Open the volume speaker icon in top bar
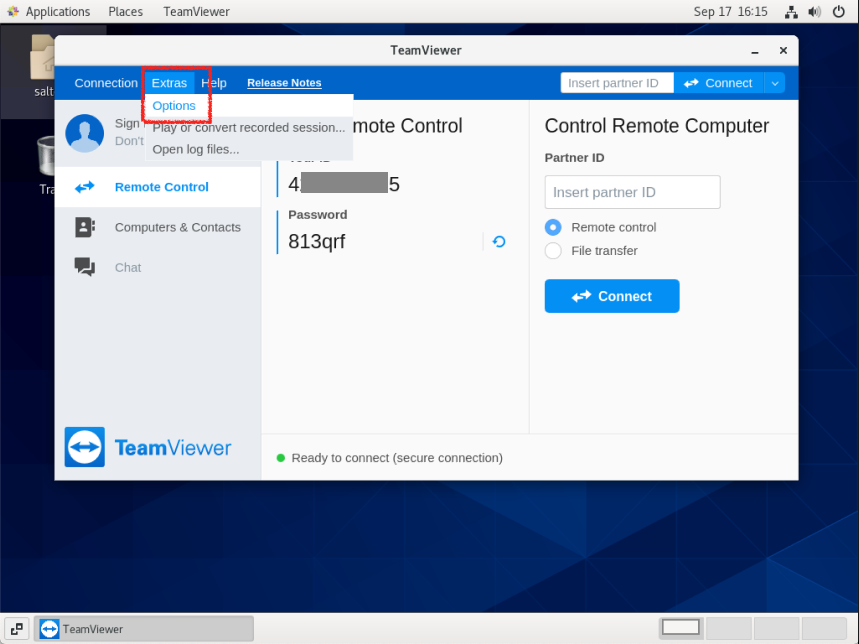859x644 pixels. (x=815, y=12)
